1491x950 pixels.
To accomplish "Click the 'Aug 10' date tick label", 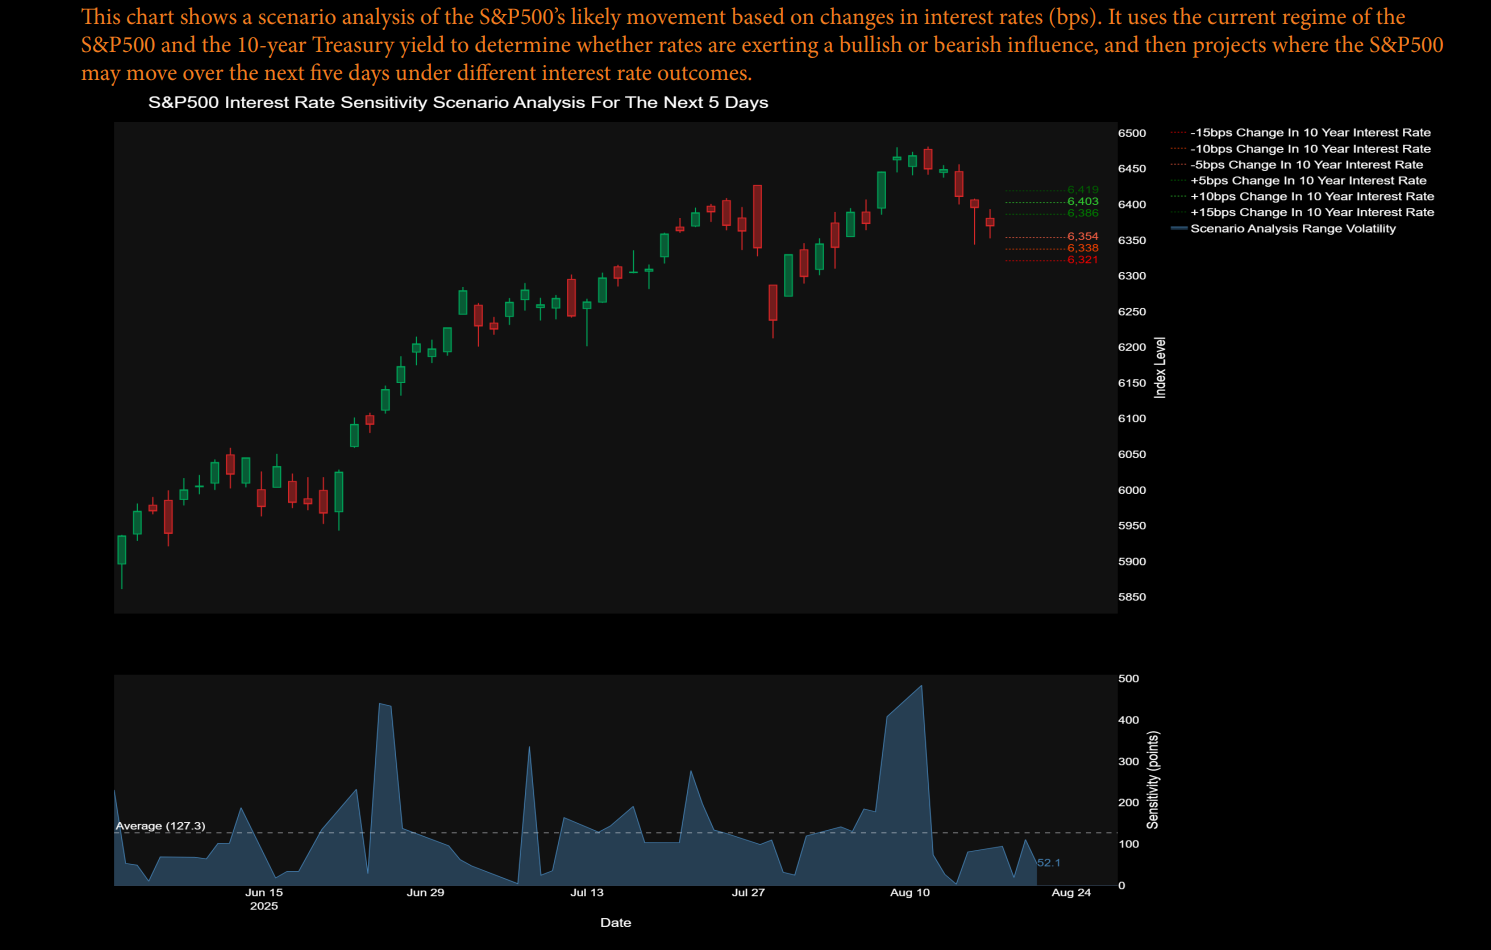I will [x=910, y=893].
